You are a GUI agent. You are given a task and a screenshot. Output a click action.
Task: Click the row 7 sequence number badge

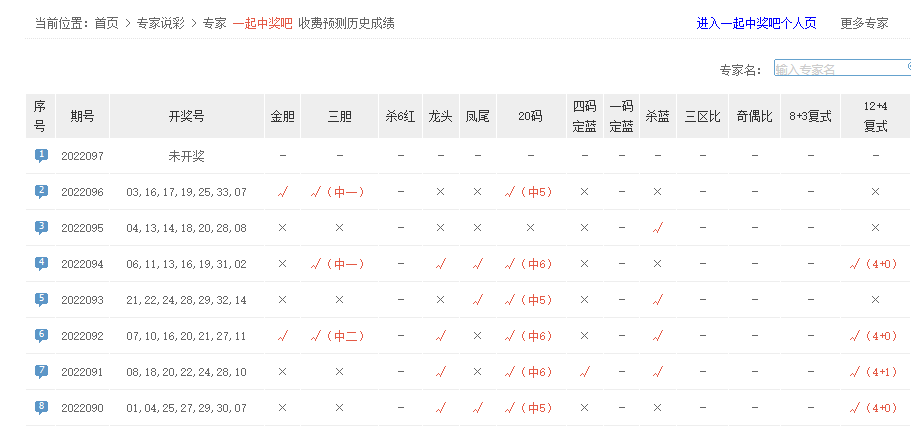(41, 371)
